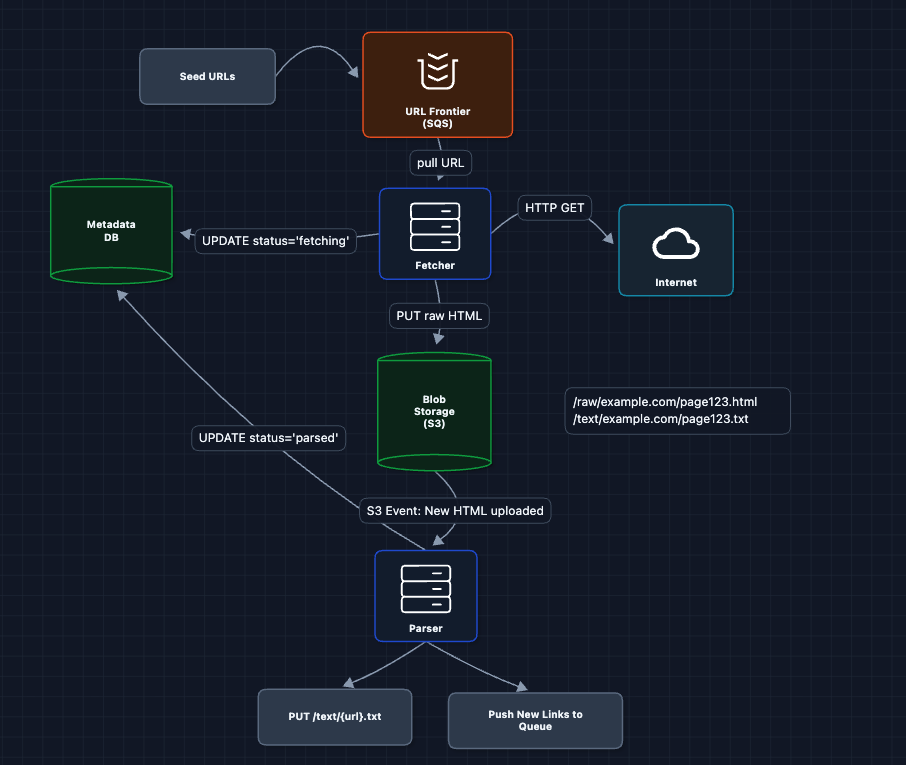Click the 'URL Frontier (SQS)' text label
This screenshot has height=765, width=906.
(x=437, y=118)
